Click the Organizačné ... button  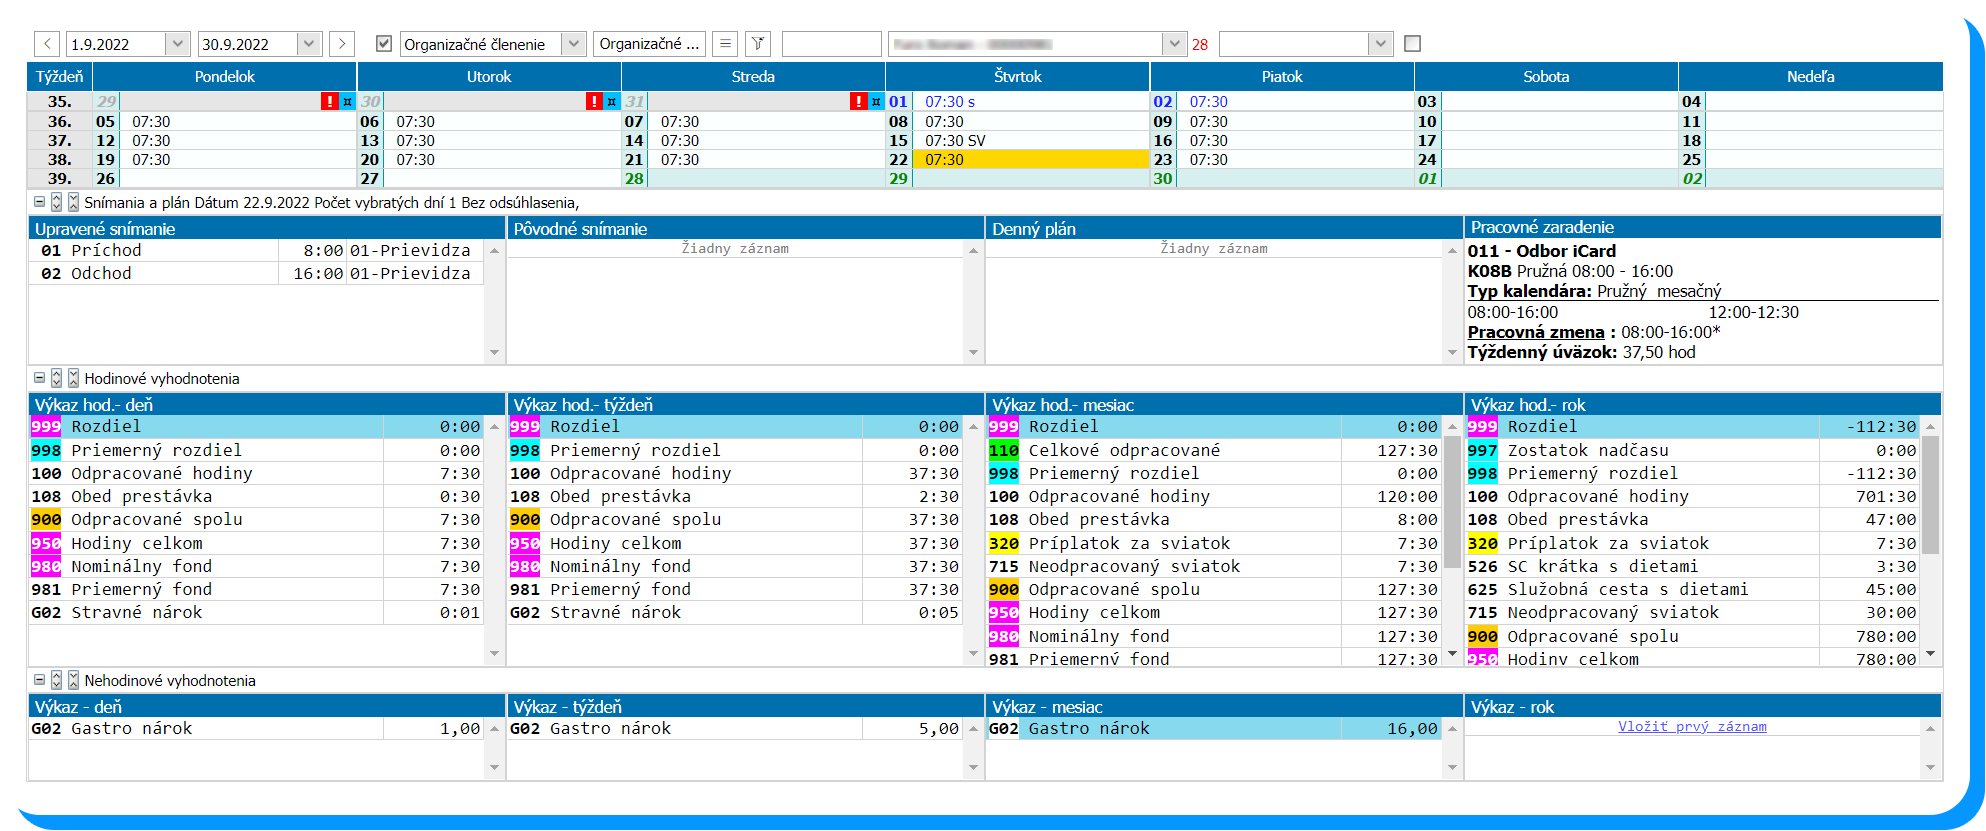(649, 44)
